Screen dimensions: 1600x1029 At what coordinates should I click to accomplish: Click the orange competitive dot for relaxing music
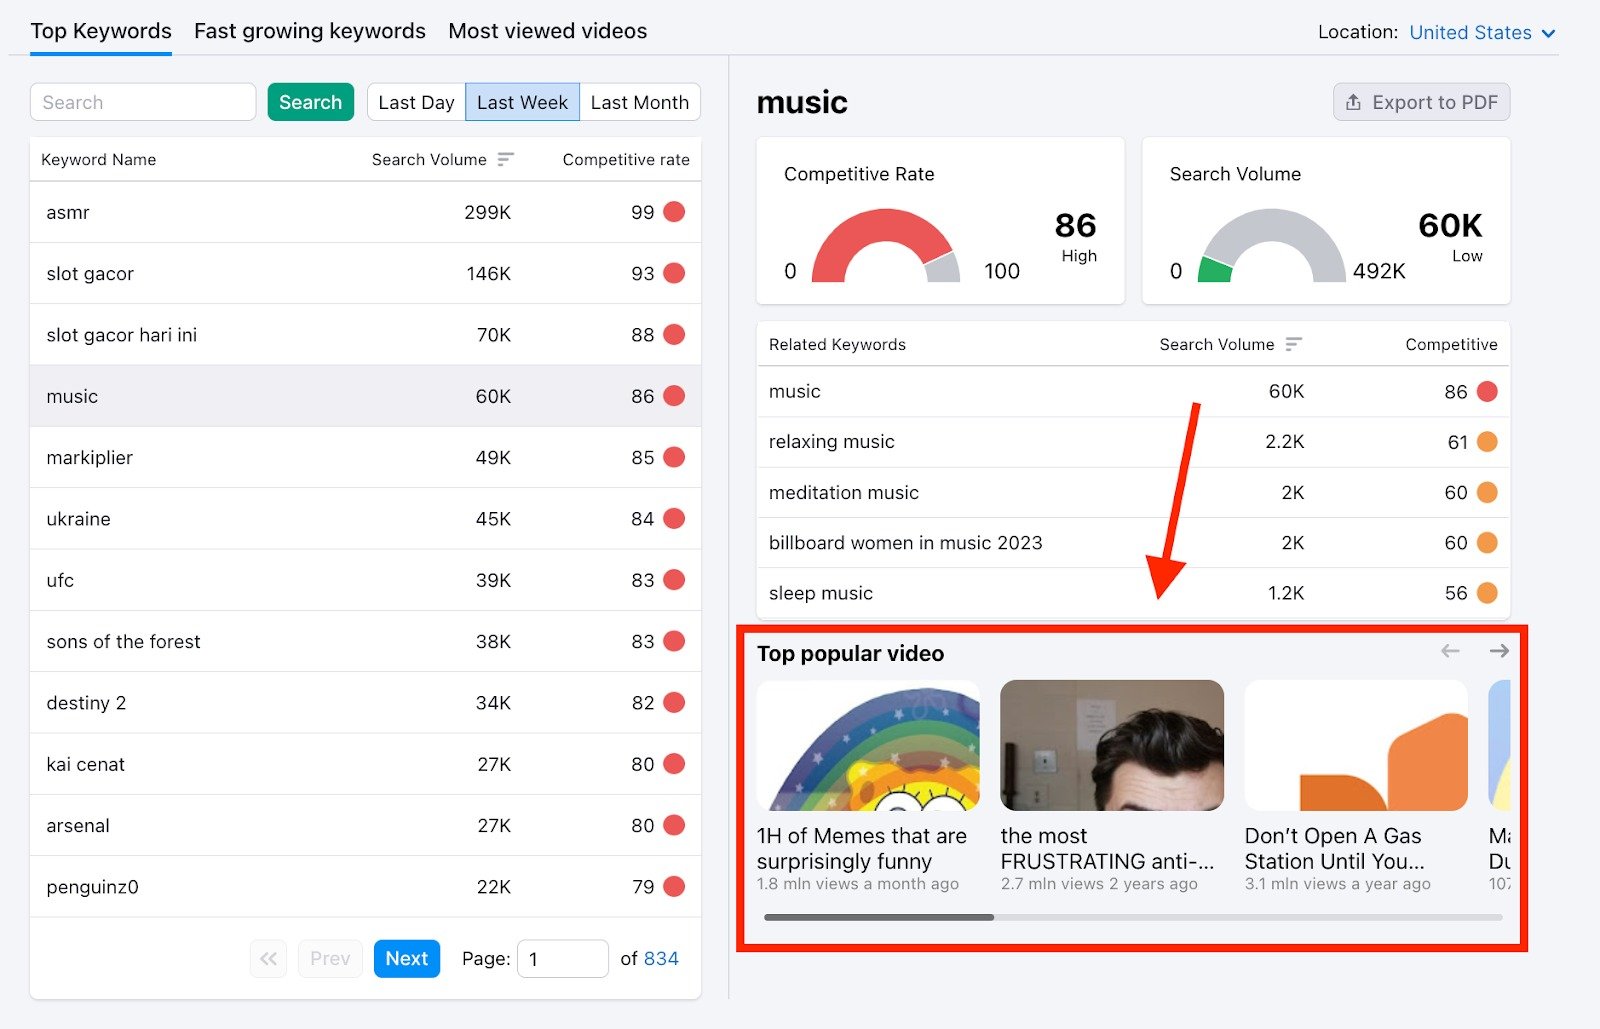coord(1487,441)
